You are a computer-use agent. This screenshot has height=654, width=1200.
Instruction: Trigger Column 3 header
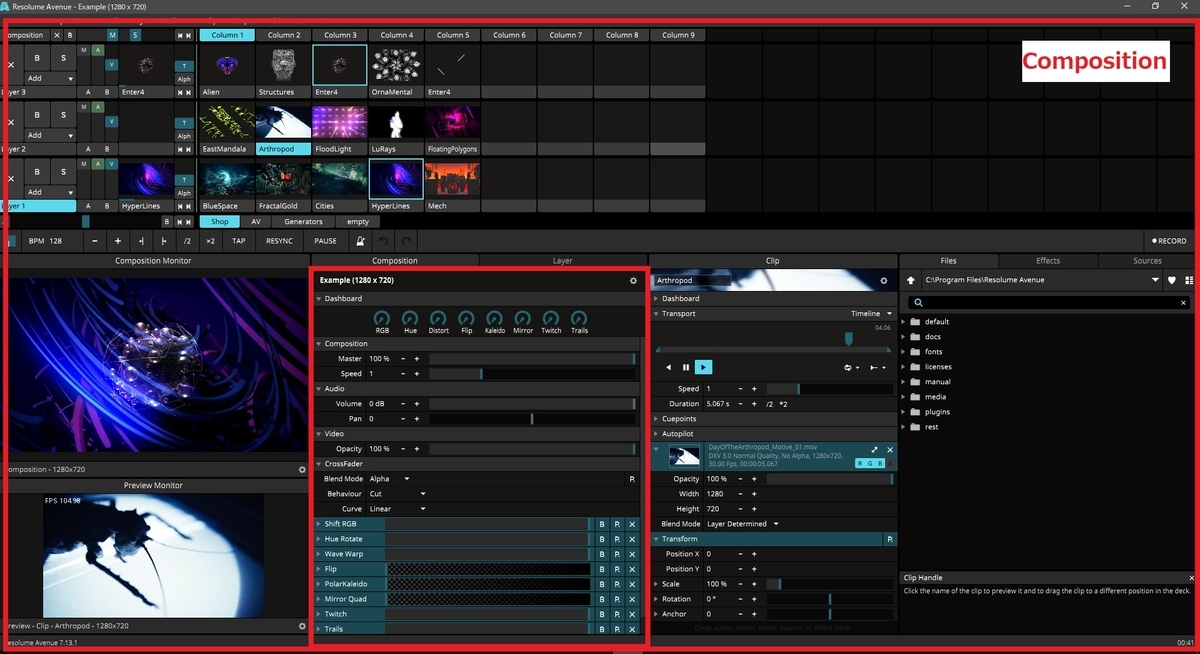click(x=340, y=35)
